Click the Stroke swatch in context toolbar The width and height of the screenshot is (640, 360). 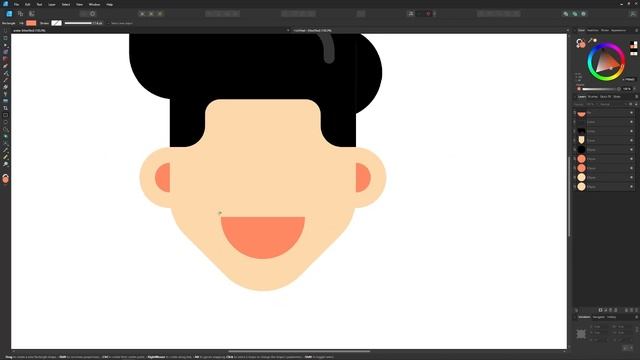pos(56,23)
